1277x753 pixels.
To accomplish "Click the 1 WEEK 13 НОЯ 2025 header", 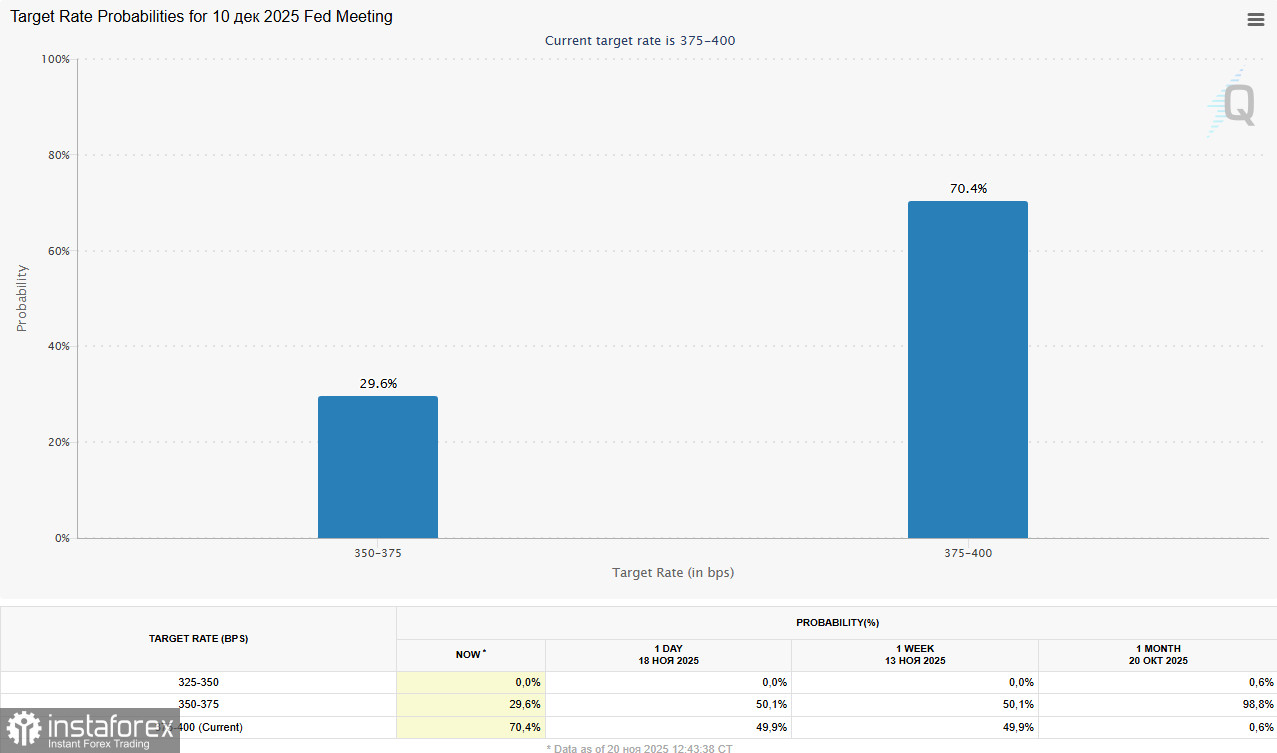I will (x=915, y=655).
